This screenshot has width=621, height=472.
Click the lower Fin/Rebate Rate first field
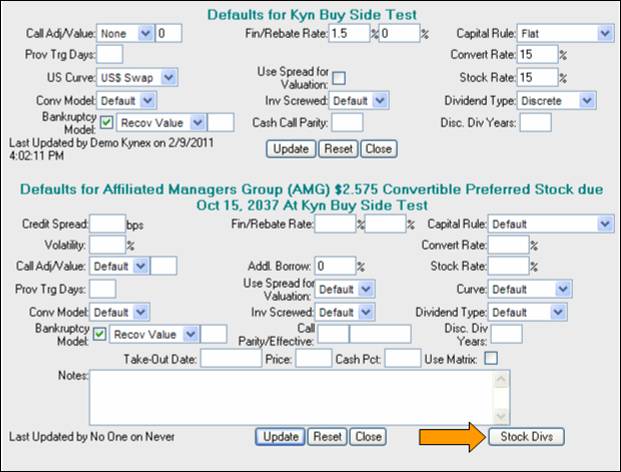click(x=335, y=224)
